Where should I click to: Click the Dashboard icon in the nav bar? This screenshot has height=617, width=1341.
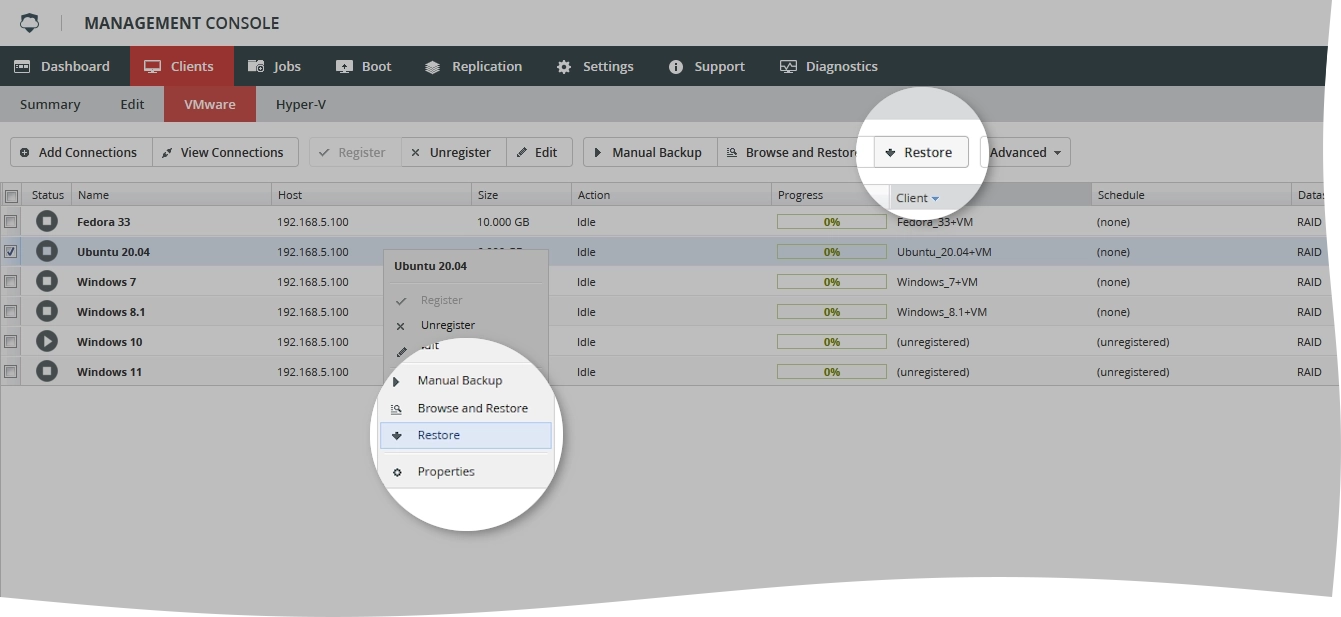[22, 66]
